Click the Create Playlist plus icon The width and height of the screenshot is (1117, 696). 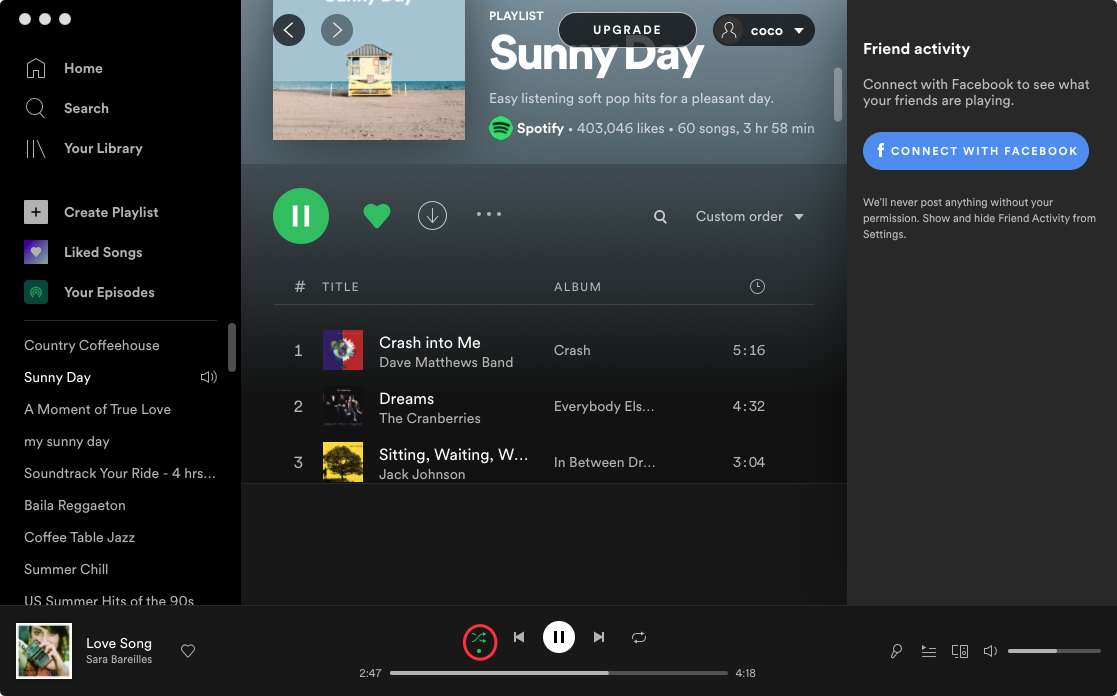[36, 212]
